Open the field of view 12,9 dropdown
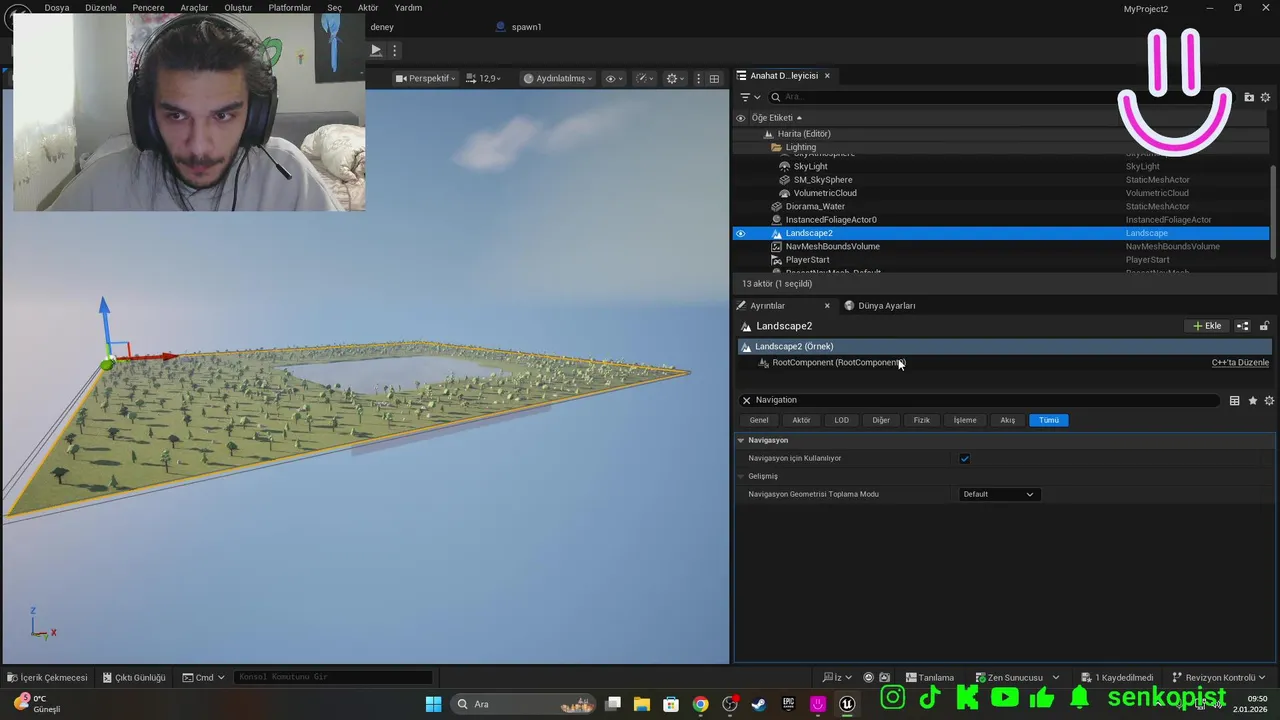1280x720 pixels. 484,78
